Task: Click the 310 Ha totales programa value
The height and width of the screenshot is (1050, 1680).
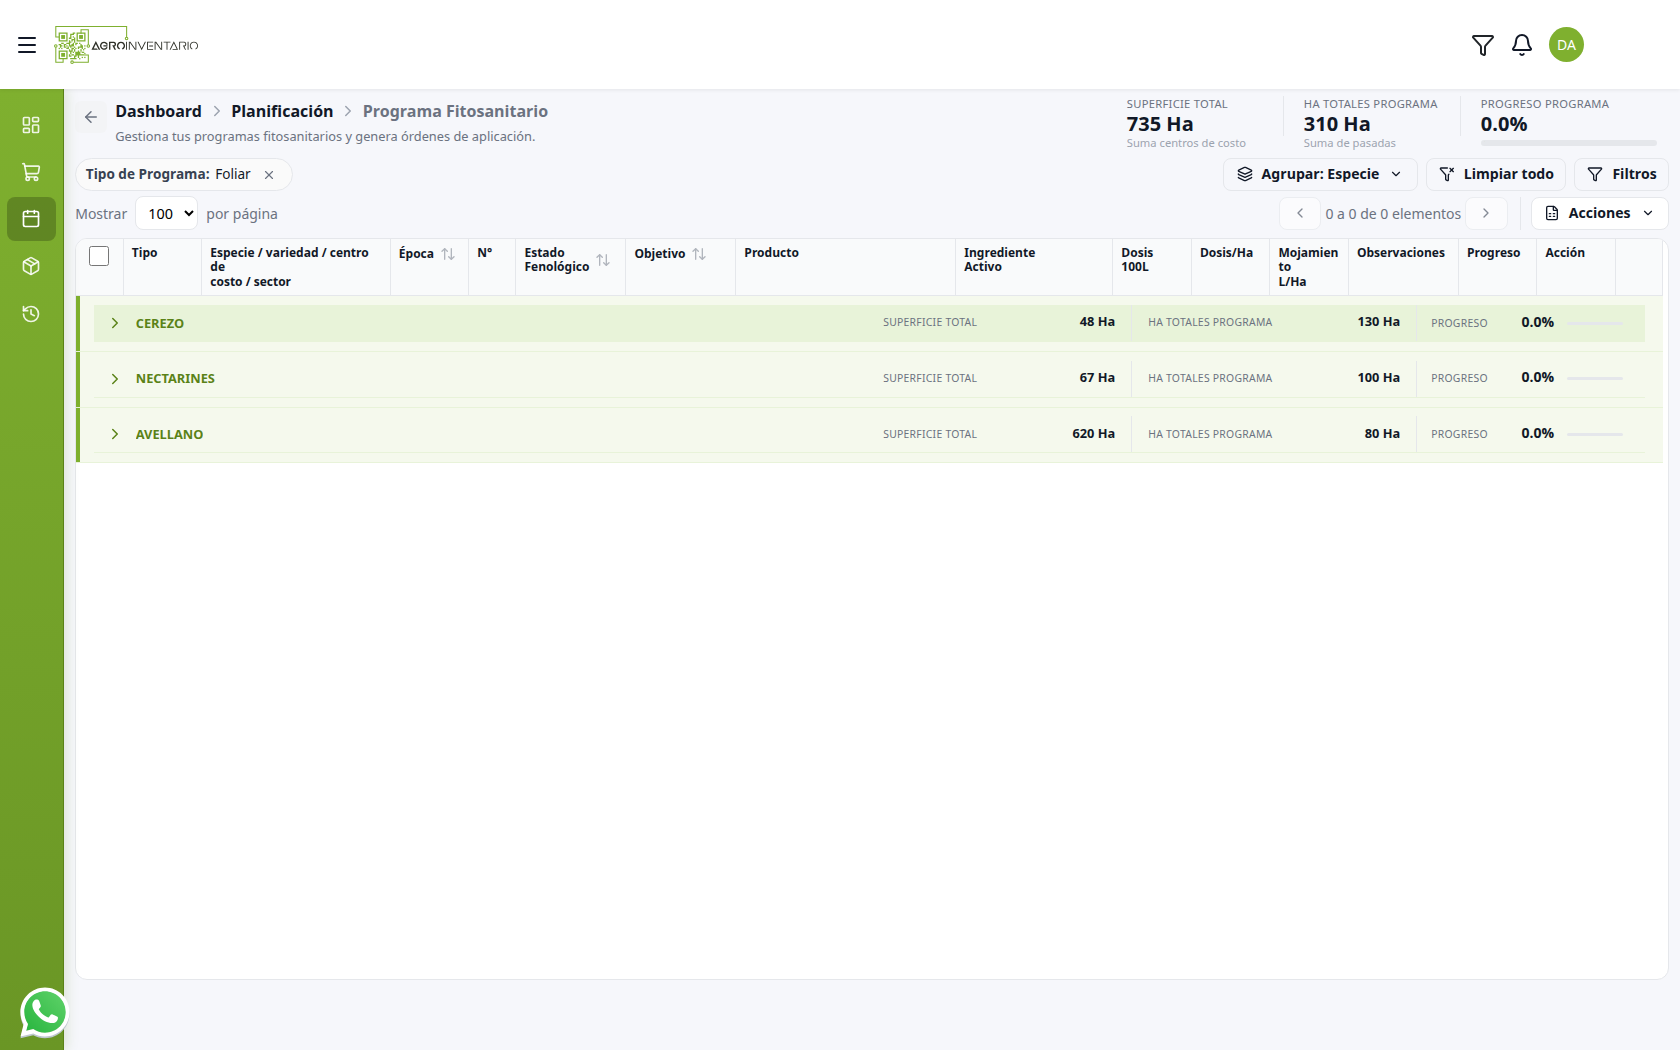Action: (x=1337, y=124)
